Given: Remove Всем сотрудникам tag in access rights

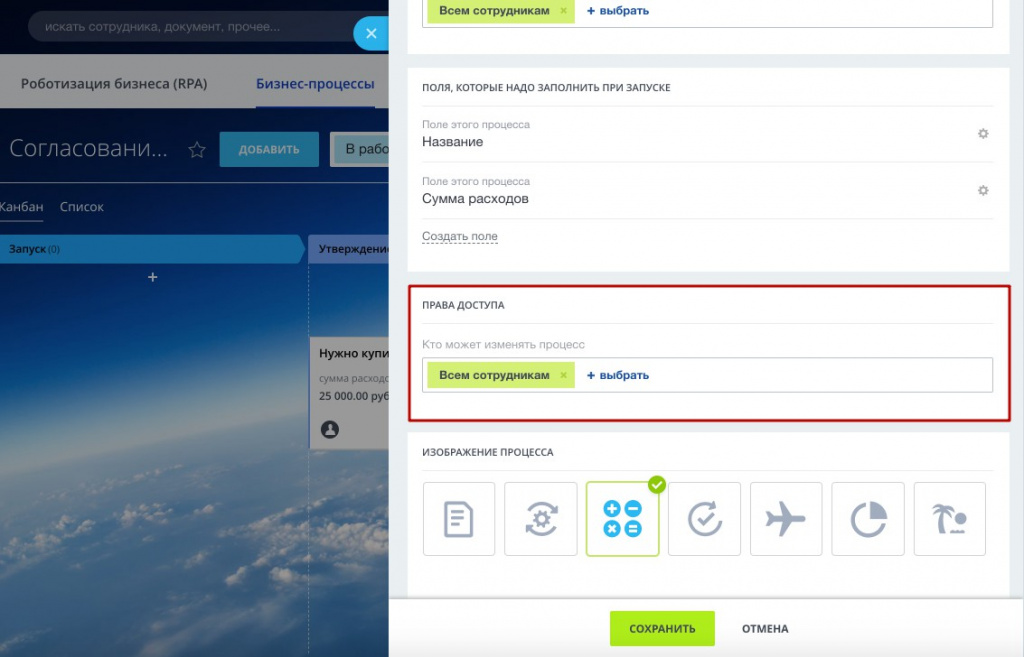Looking at the screenshot, I should (564, 375).
